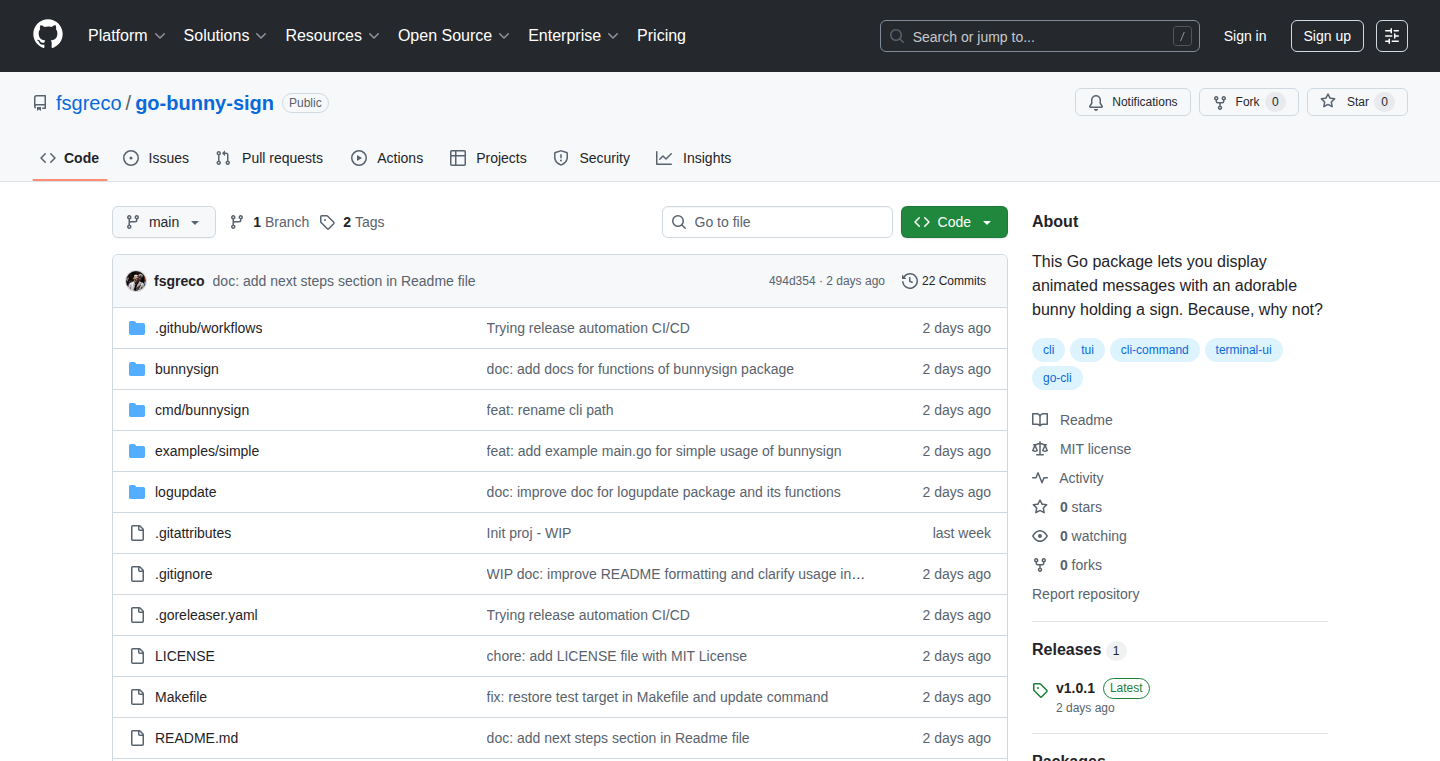Click the Sign in link
Viewport: 1440px width, 761px height.
1245,36
